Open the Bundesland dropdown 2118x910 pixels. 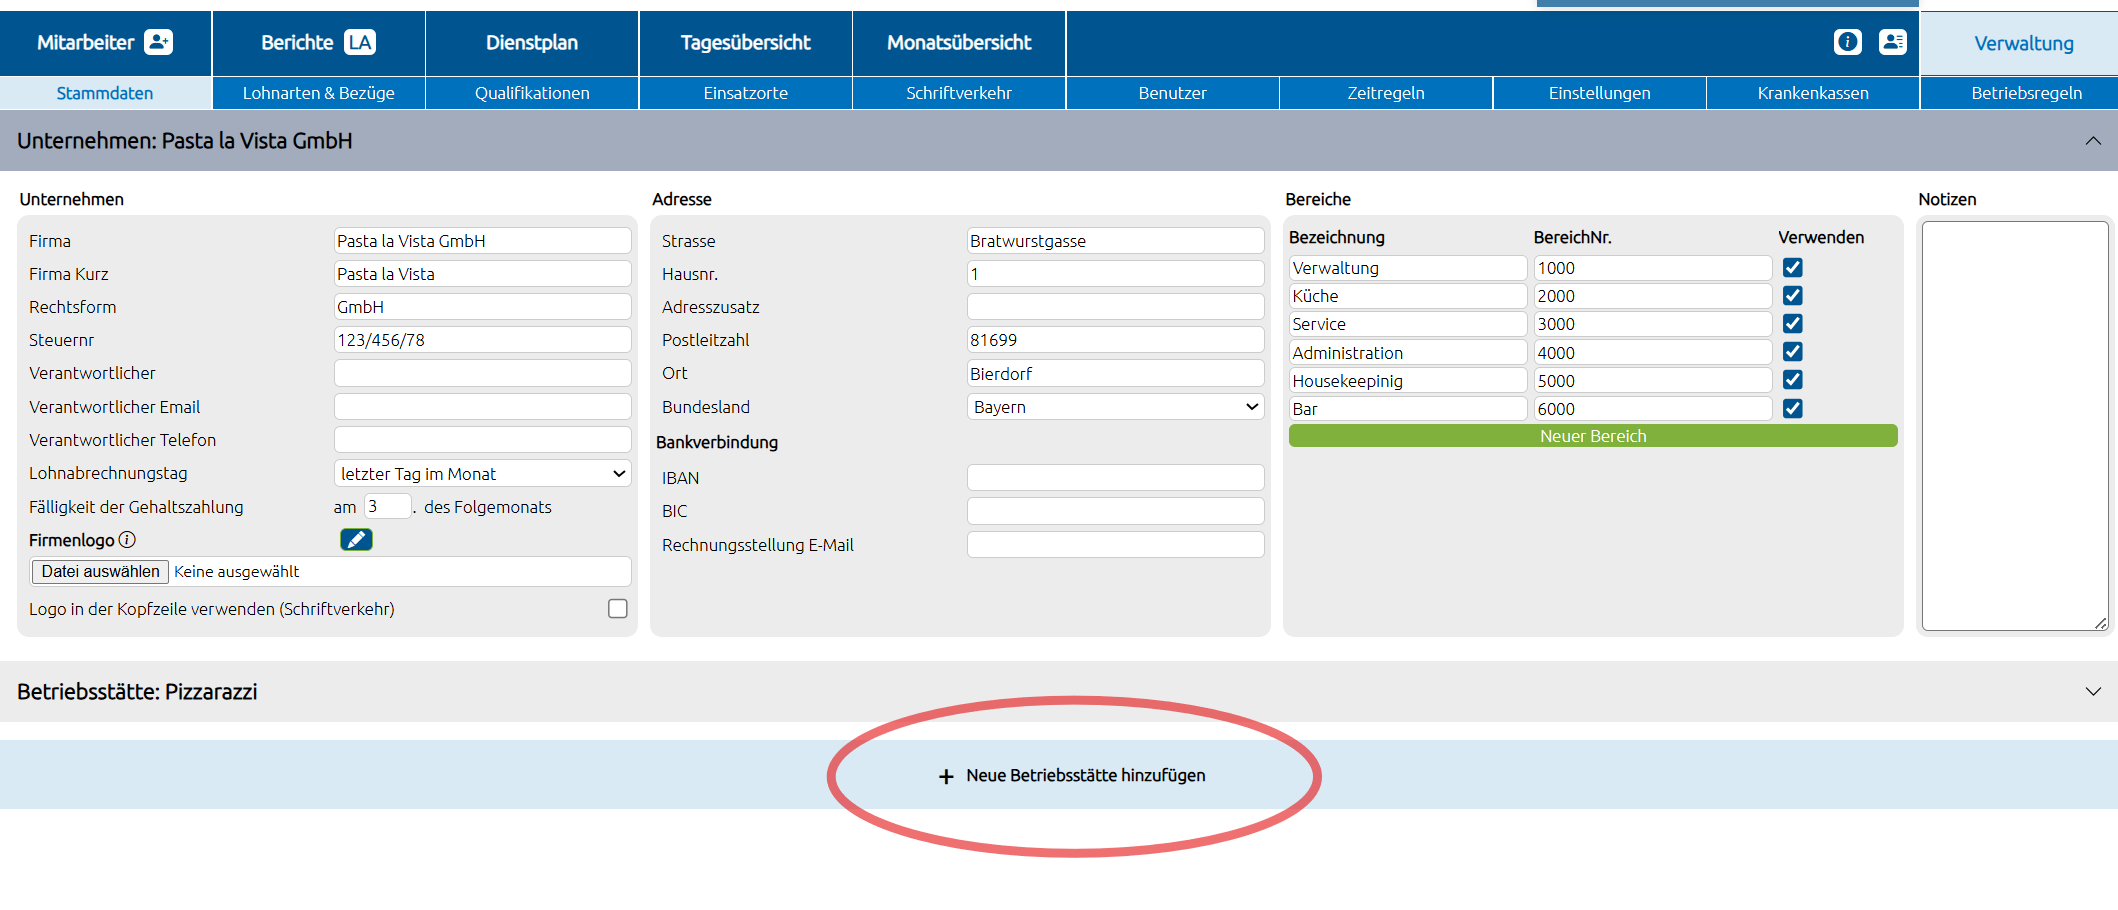(1115, 407)
